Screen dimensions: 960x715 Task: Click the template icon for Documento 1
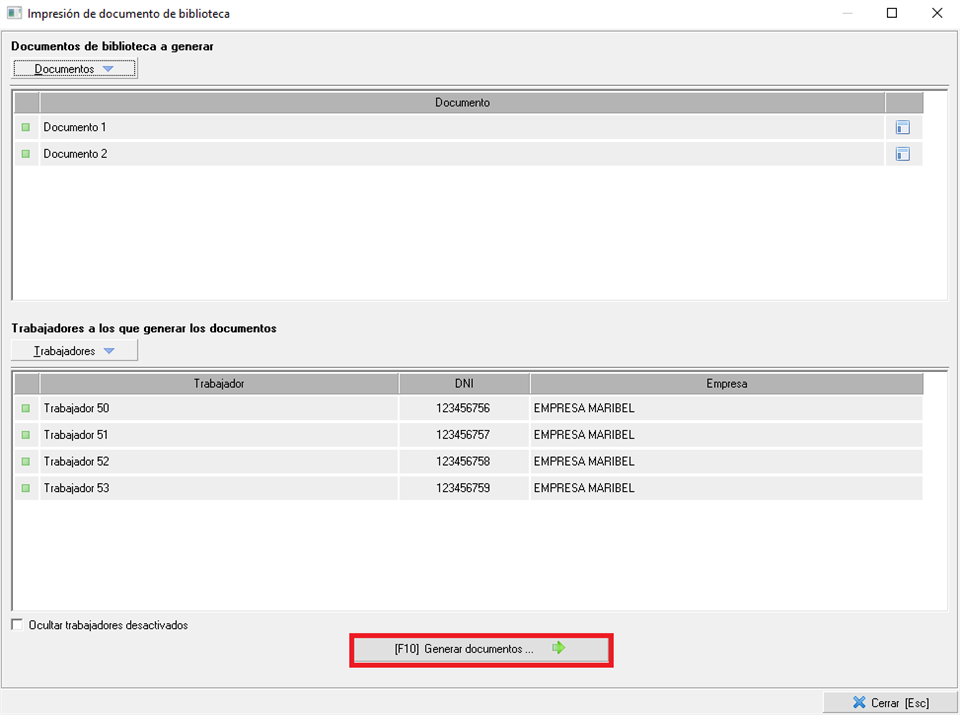pos(902,127)
